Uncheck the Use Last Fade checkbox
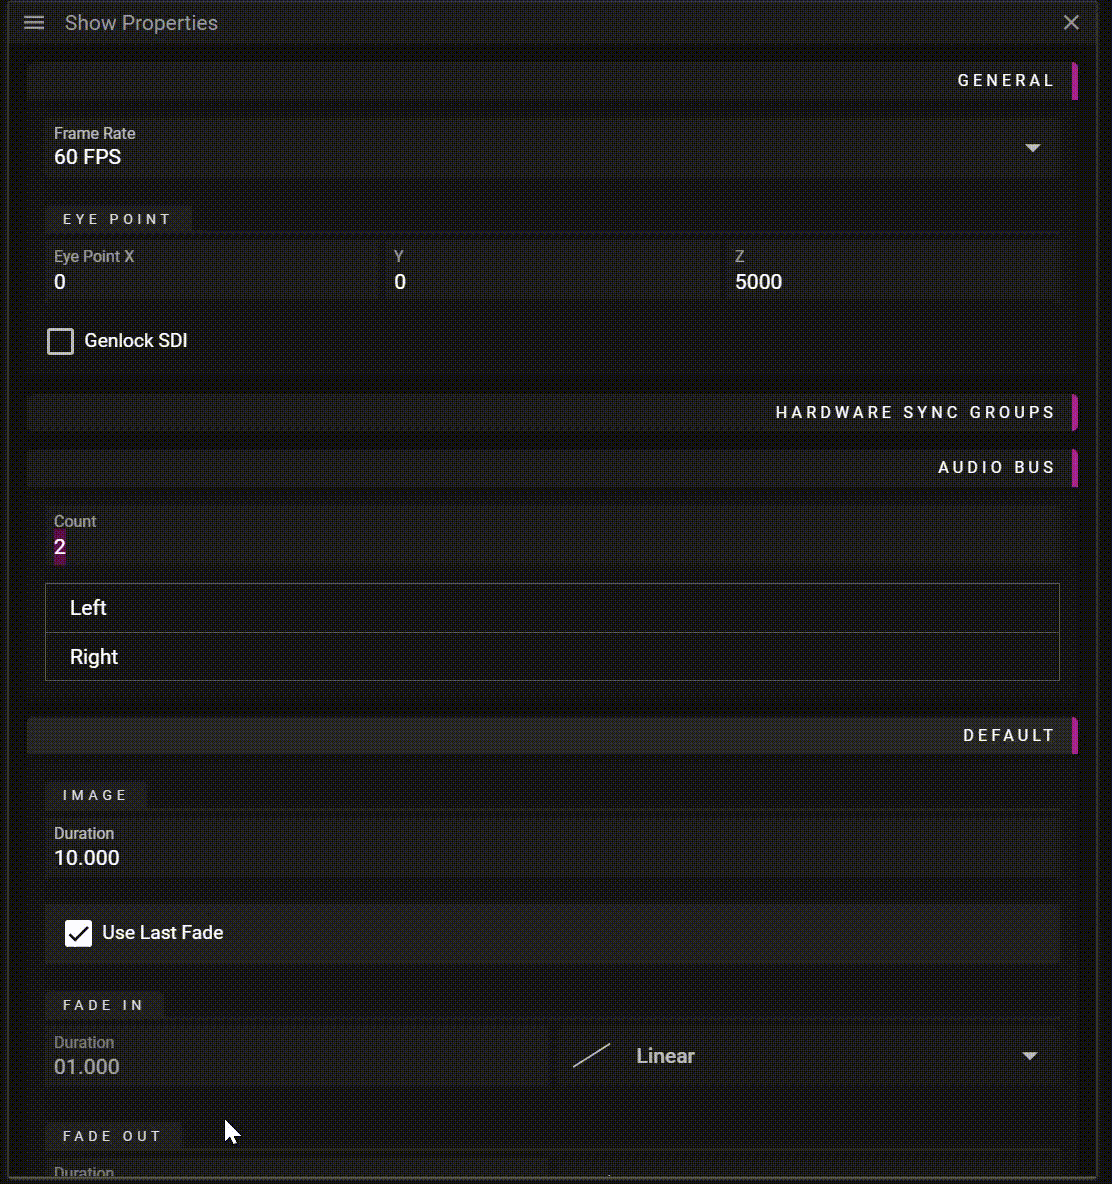Screen dimensions: 1112x1184 [78, 933]
